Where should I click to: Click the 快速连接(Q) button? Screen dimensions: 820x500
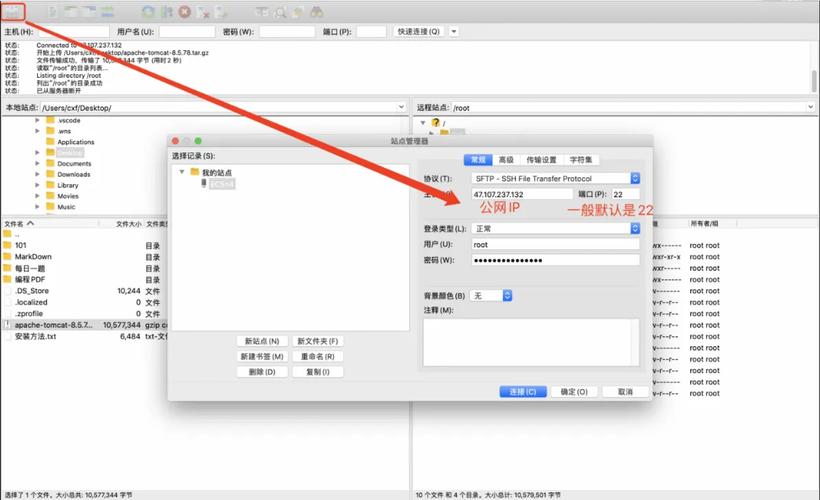click(418, 31)
